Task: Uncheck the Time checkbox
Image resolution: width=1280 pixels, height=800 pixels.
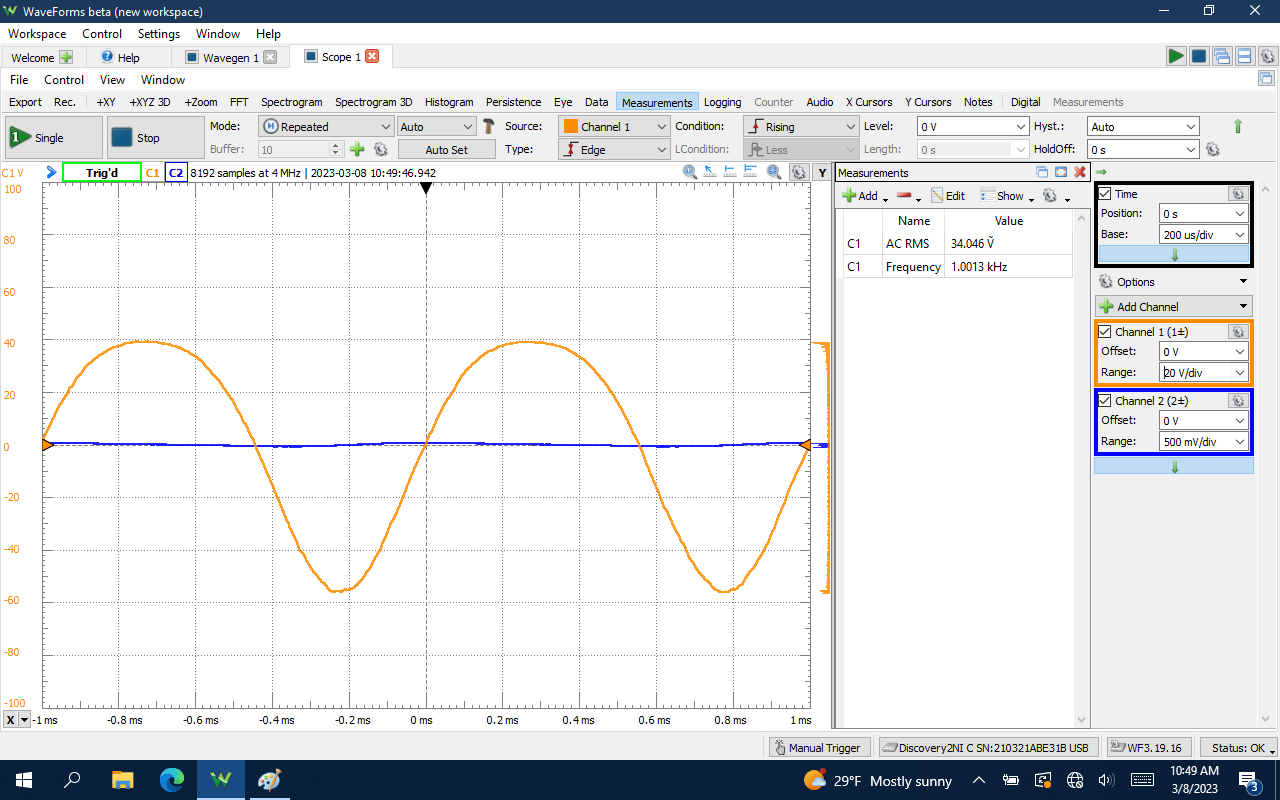Action: point(1105,194)
